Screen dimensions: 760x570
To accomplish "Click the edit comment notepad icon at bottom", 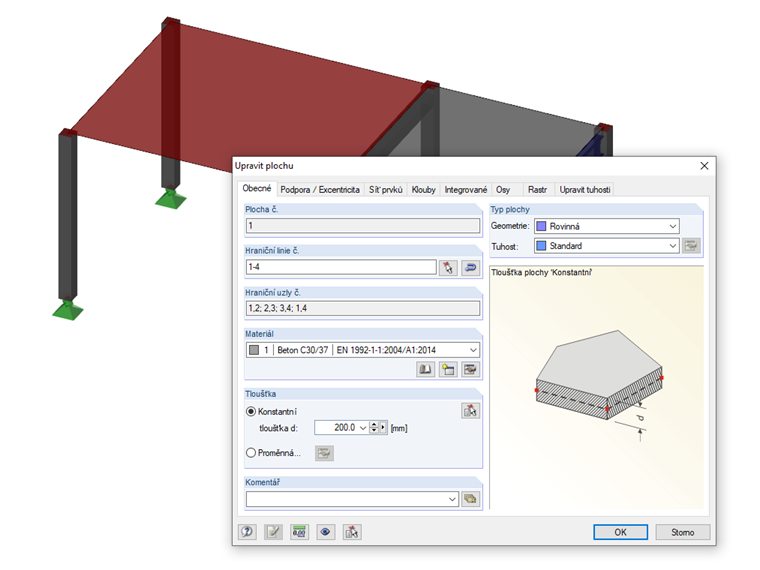I will tap(273, 532).
